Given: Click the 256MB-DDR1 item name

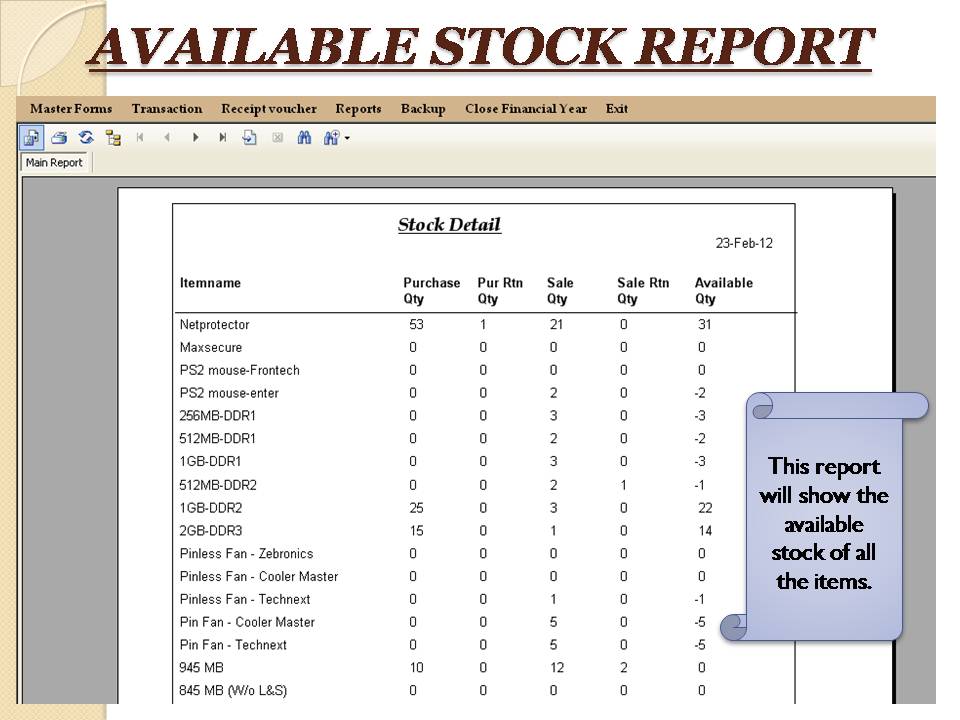Looking at the screenshot, I should pos(217,416).
